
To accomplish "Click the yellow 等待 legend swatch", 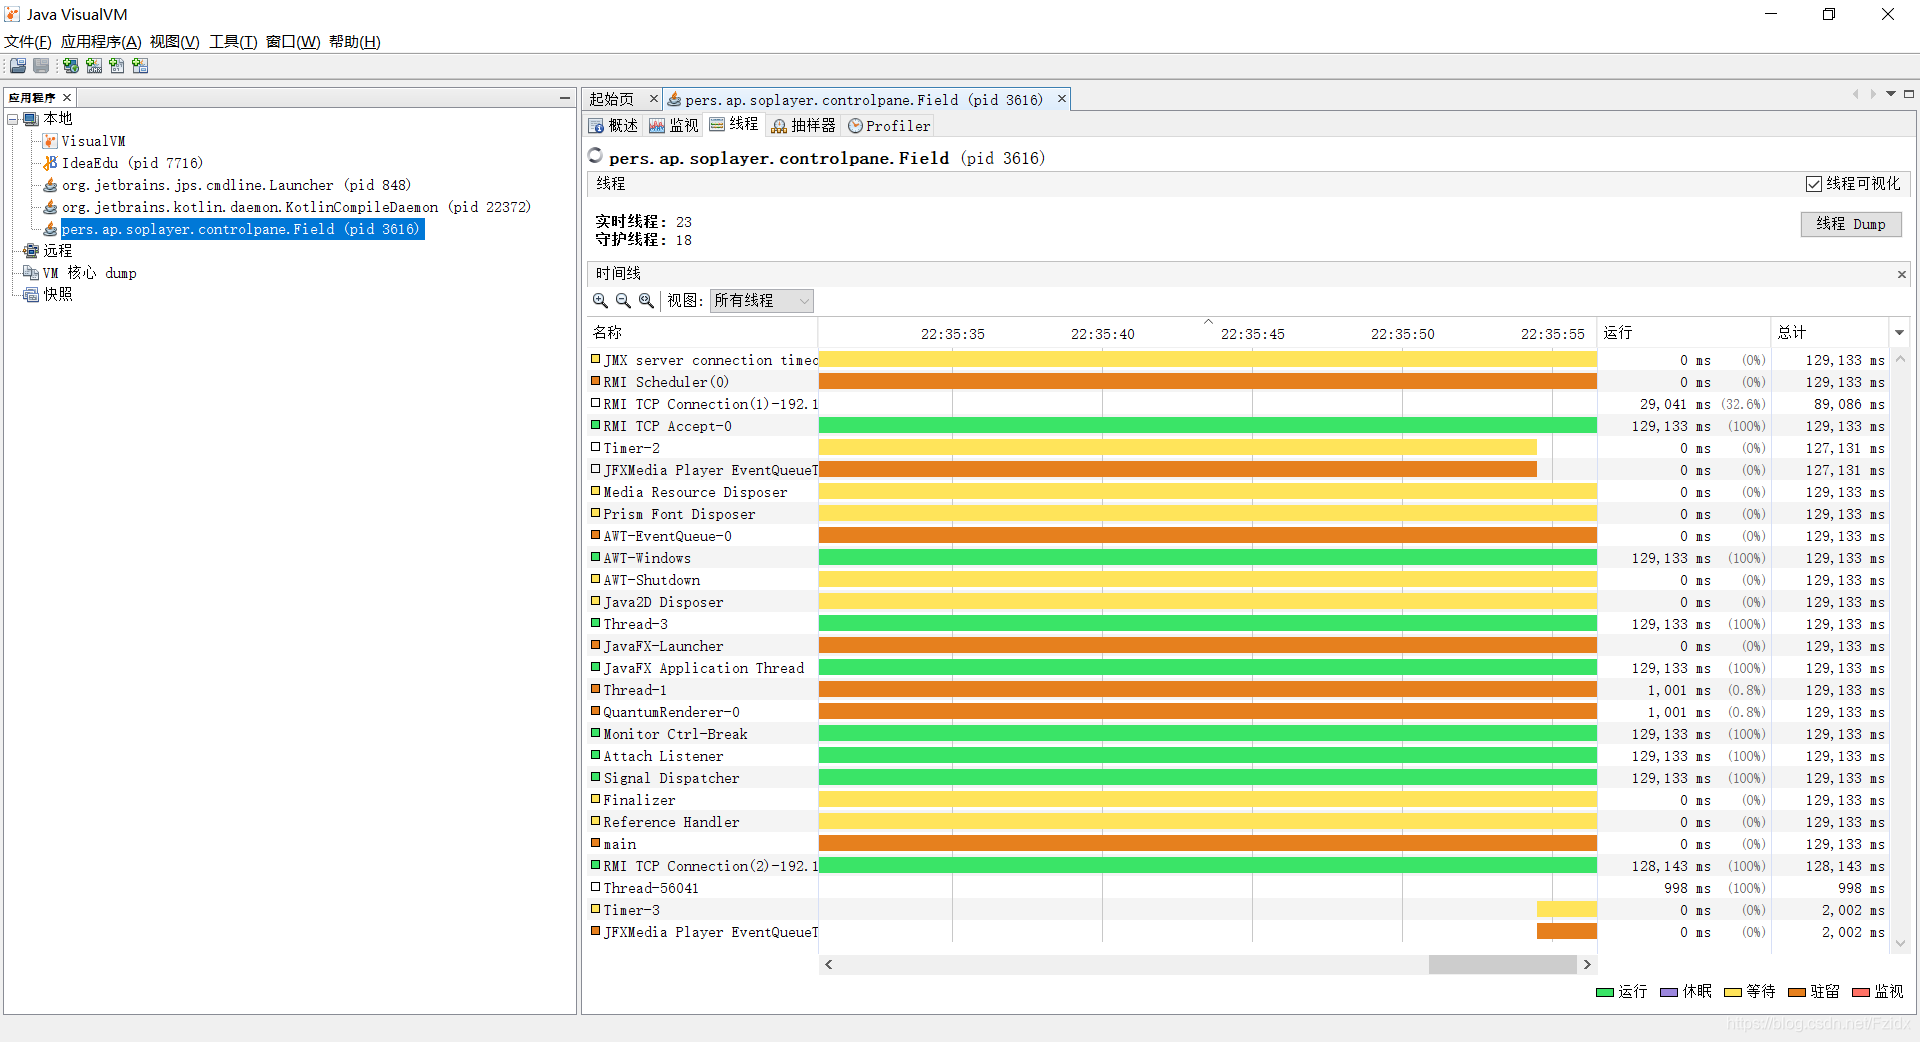I will [1733, 993].
